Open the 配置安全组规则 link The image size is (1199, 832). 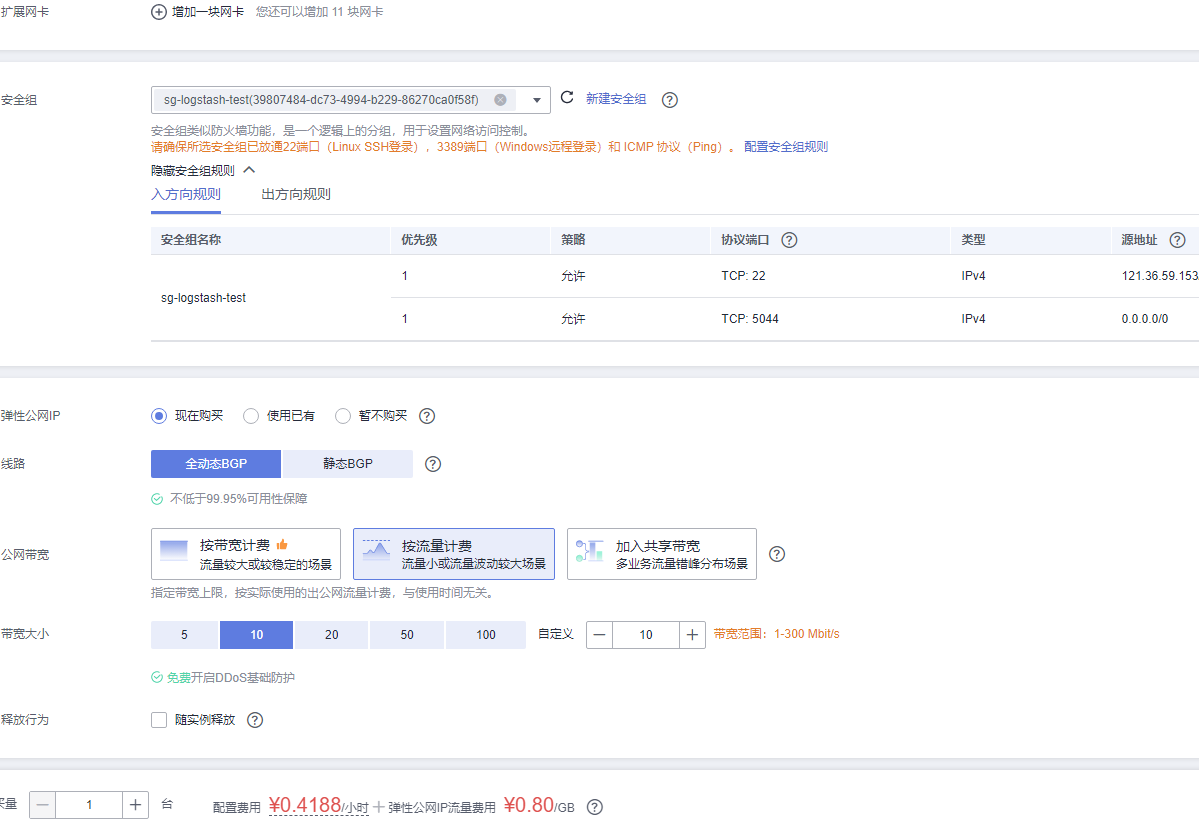pos(786,147)
